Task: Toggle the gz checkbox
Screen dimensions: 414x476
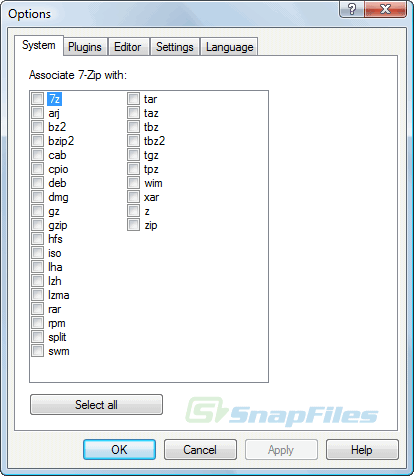Action: (37, 211)
